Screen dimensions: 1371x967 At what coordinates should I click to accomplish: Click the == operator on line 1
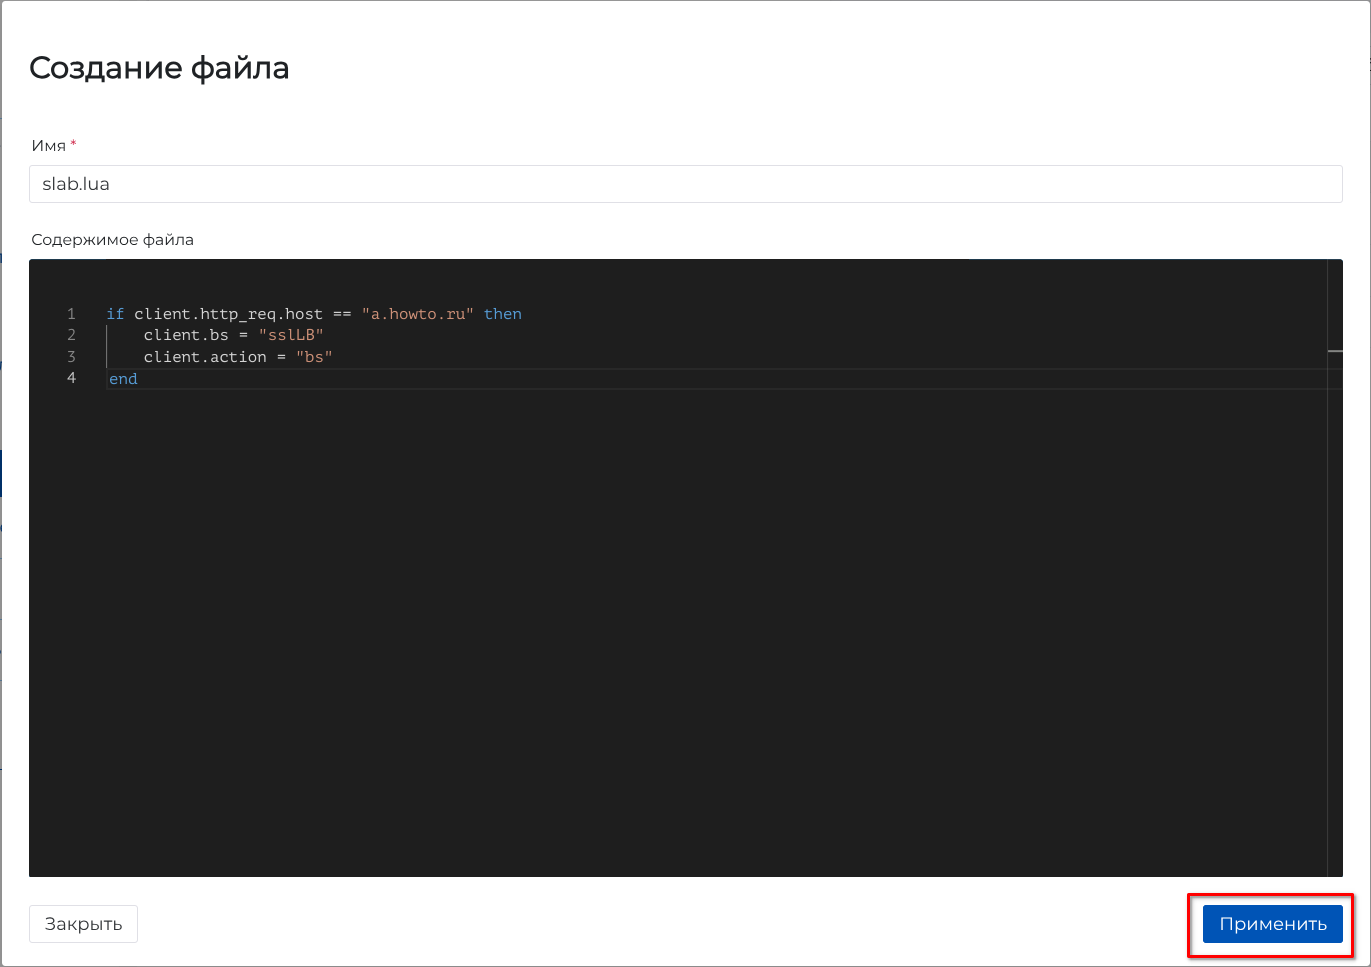pyautogui.click(x=342, y=314)
